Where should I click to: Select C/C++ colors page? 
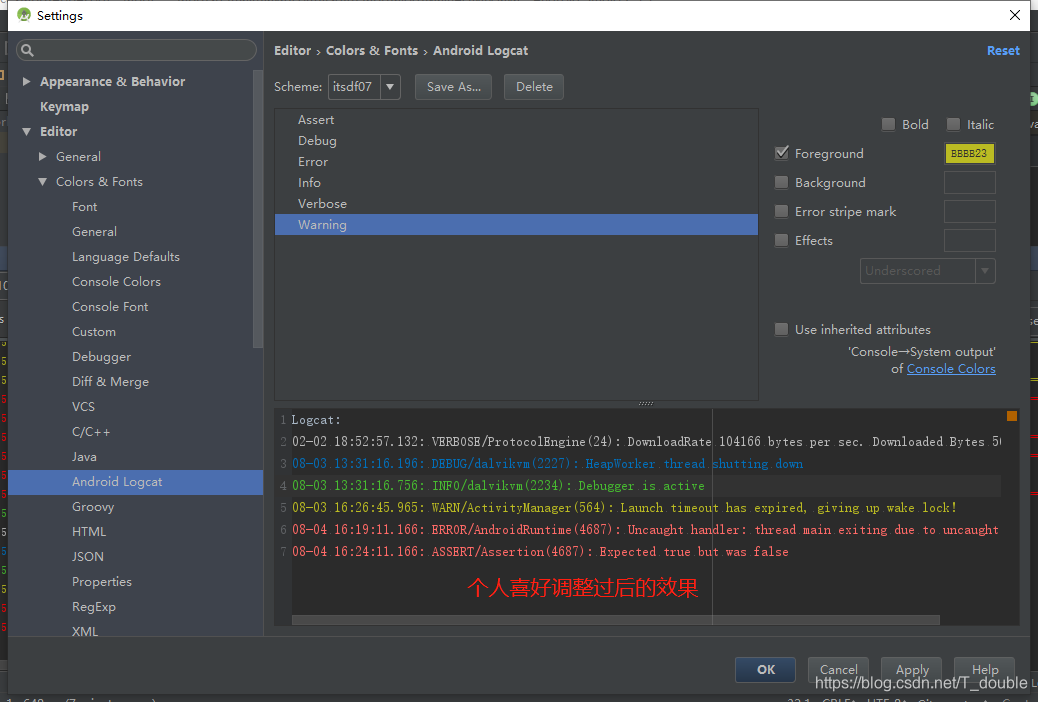pyautogui.click(x=91, y=432)
